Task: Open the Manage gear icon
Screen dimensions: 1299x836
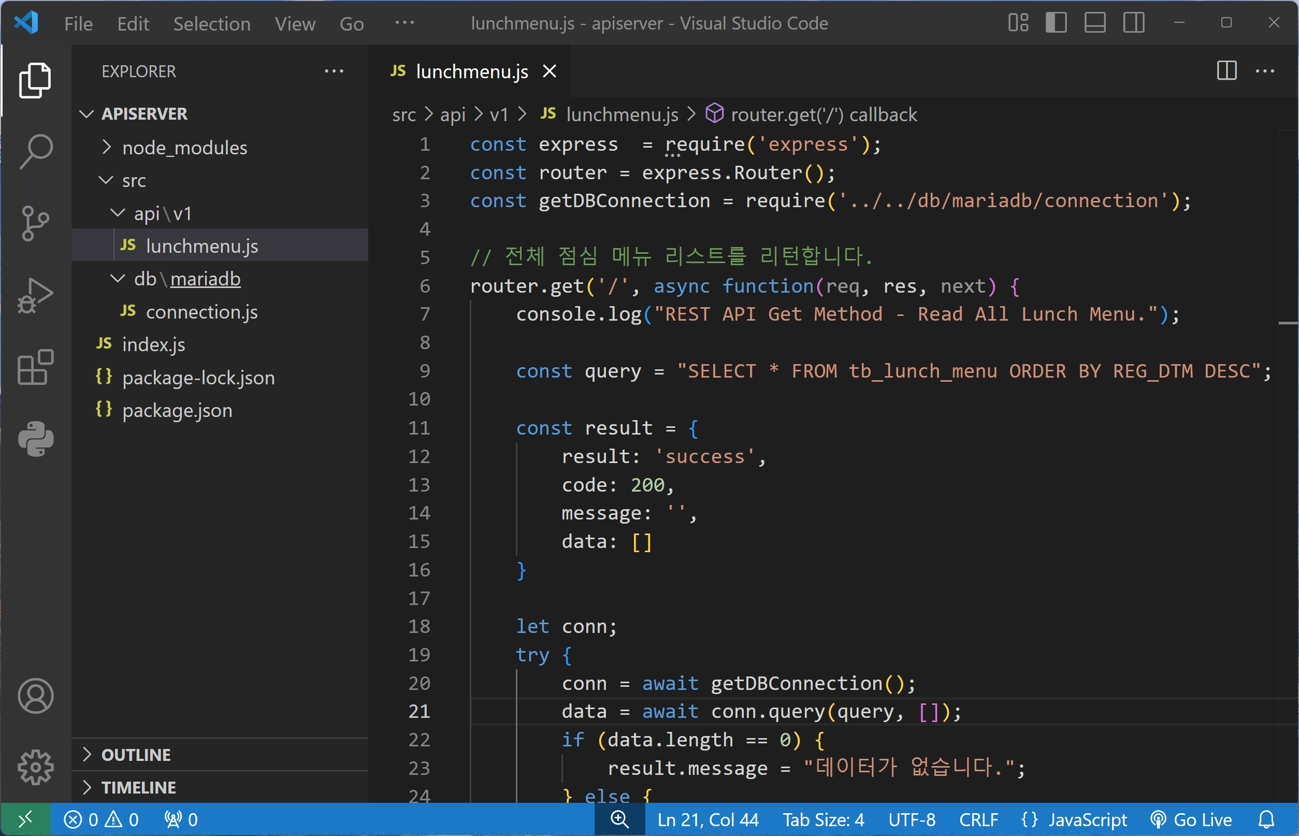Action: 35,767
